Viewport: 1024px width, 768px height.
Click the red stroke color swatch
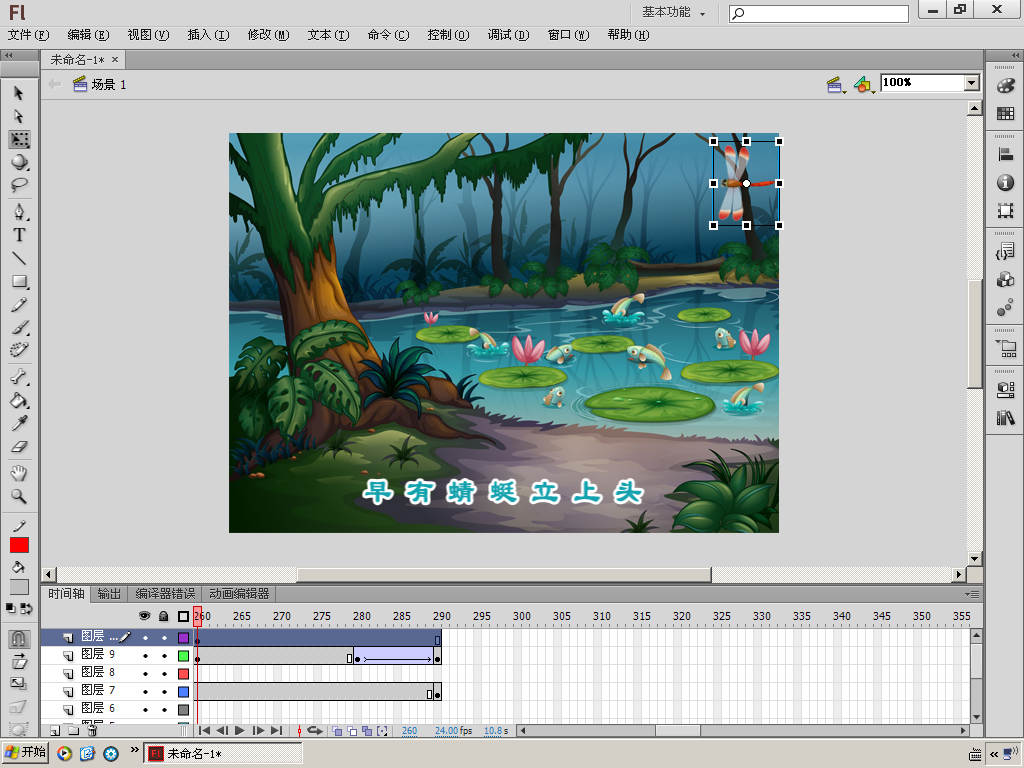(19, 545)
